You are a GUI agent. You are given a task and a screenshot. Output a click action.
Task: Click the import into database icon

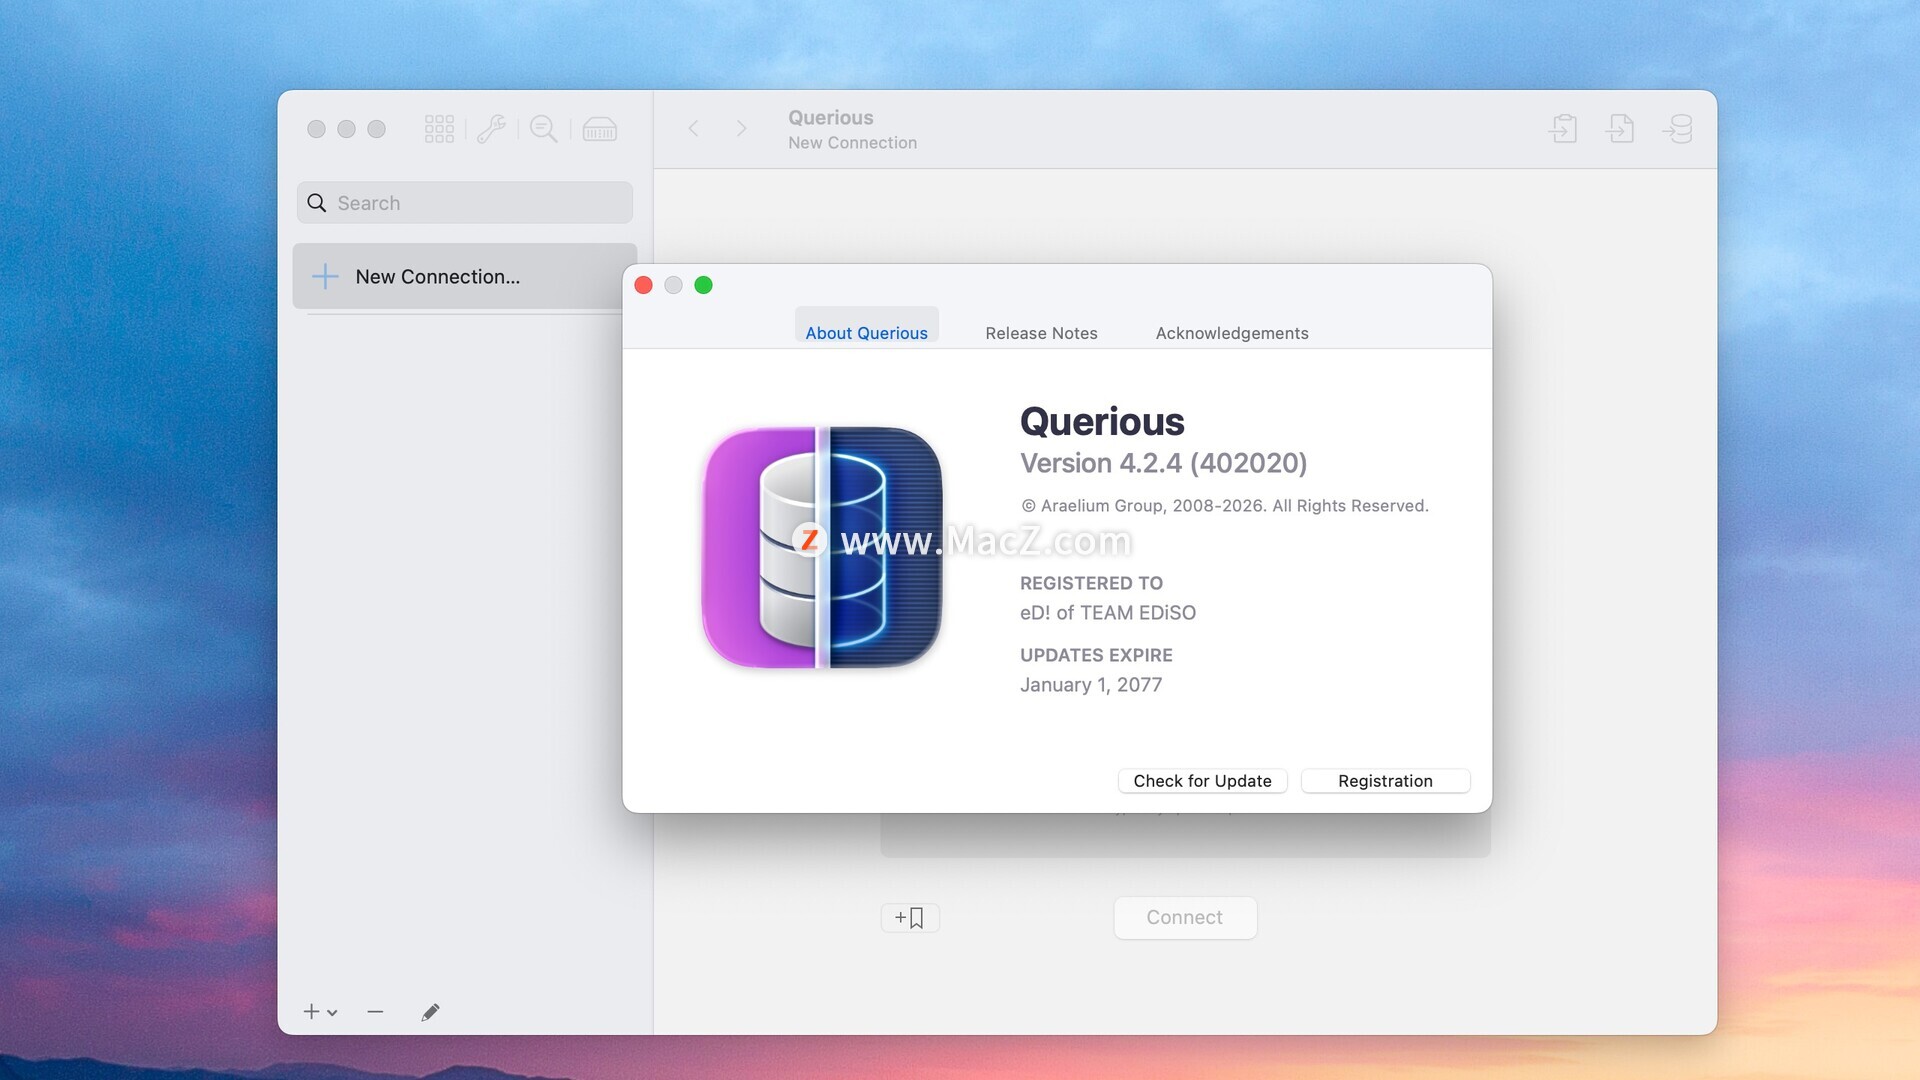[x=1677, y=129]
